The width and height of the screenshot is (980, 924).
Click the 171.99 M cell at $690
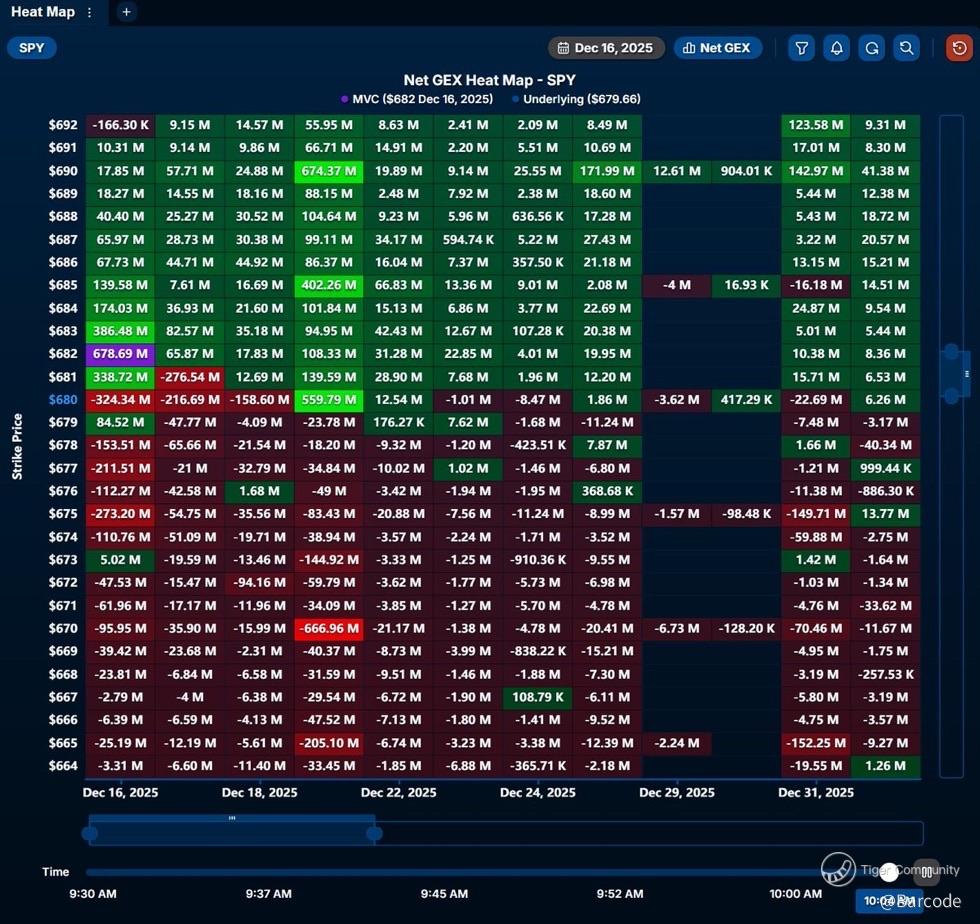click(607, 171)
